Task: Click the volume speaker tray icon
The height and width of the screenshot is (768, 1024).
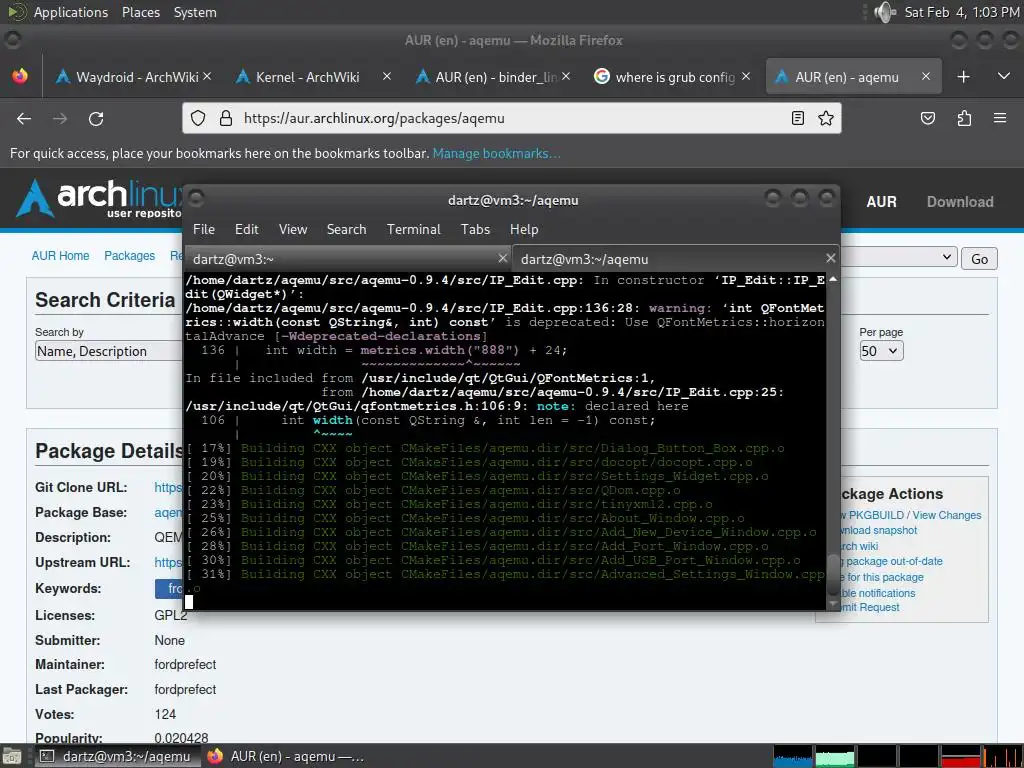Action: 885,12
